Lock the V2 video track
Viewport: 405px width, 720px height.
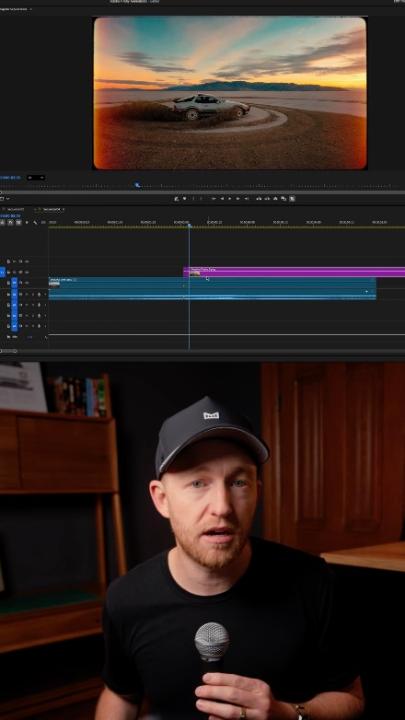[x=8, y=272]
